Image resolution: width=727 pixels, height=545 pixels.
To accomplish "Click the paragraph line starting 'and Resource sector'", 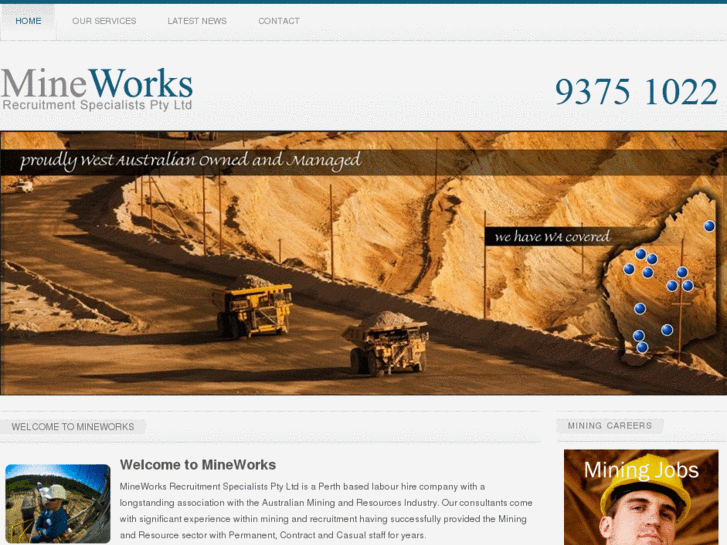I will click(273, 535).
